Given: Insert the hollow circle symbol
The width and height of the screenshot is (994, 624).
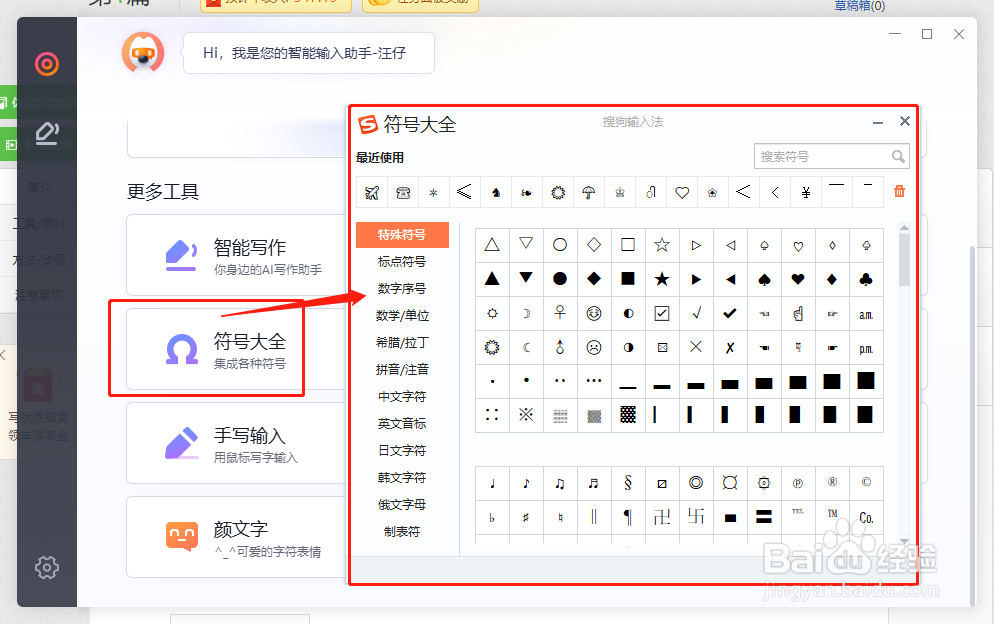Looking at the screenshot, I should point(560,245).
